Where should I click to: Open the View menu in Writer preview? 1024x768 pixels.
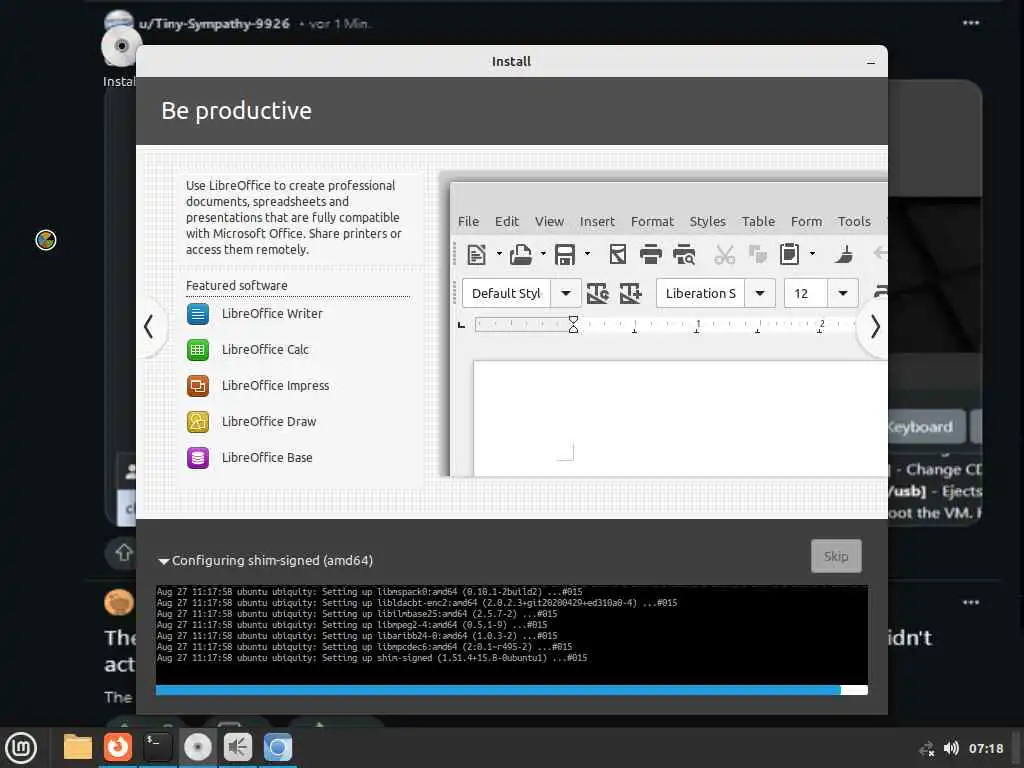549,222
